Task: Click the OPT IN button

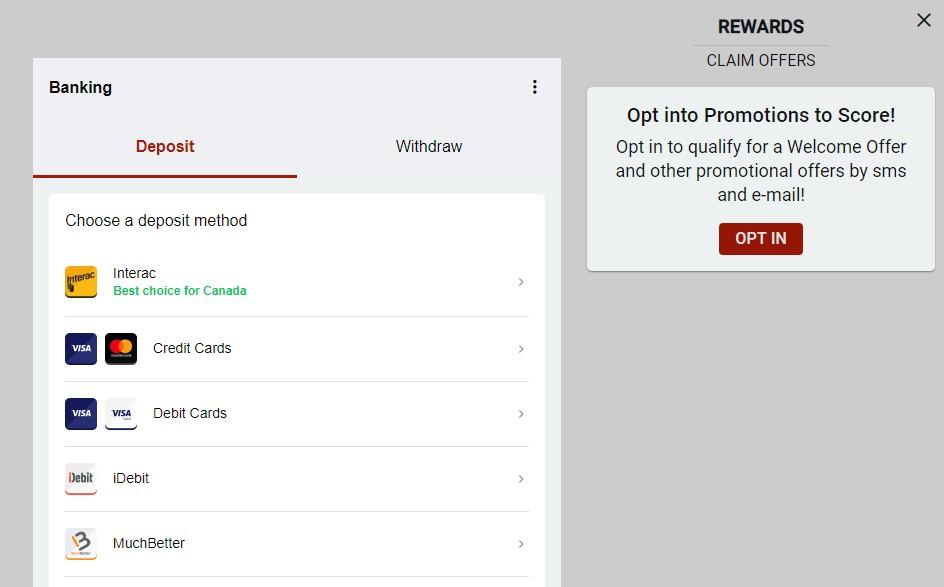Action: [x=760, y=238]
